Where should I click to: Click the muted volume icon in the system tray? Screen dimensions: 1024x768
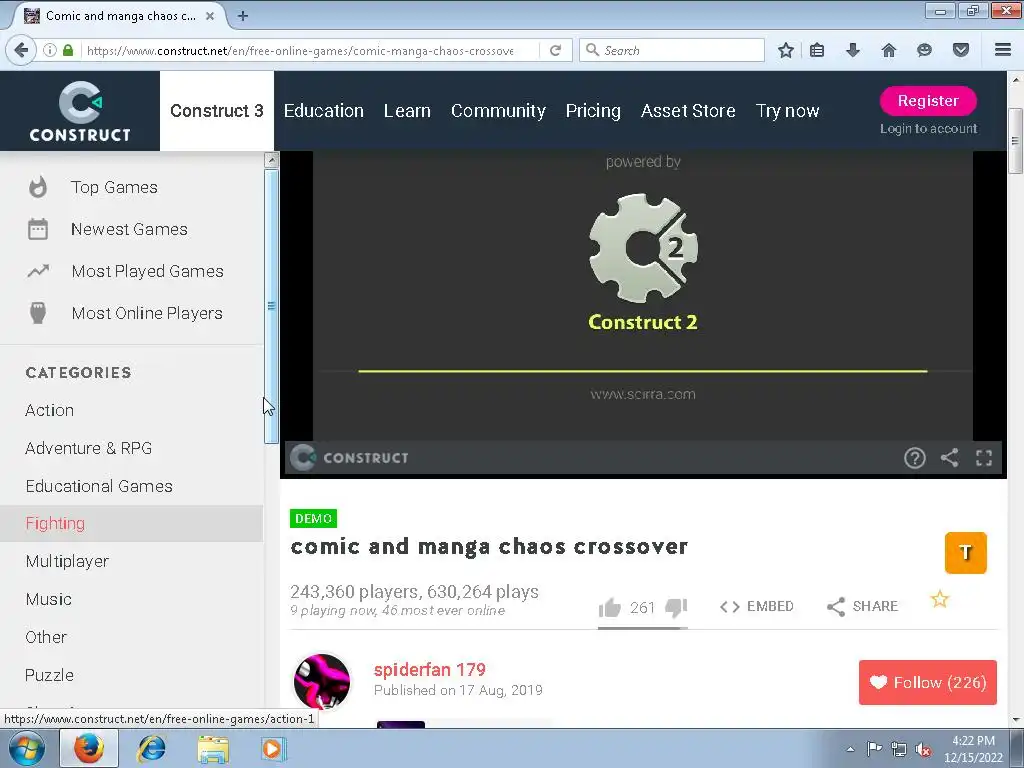click(923, 749)
